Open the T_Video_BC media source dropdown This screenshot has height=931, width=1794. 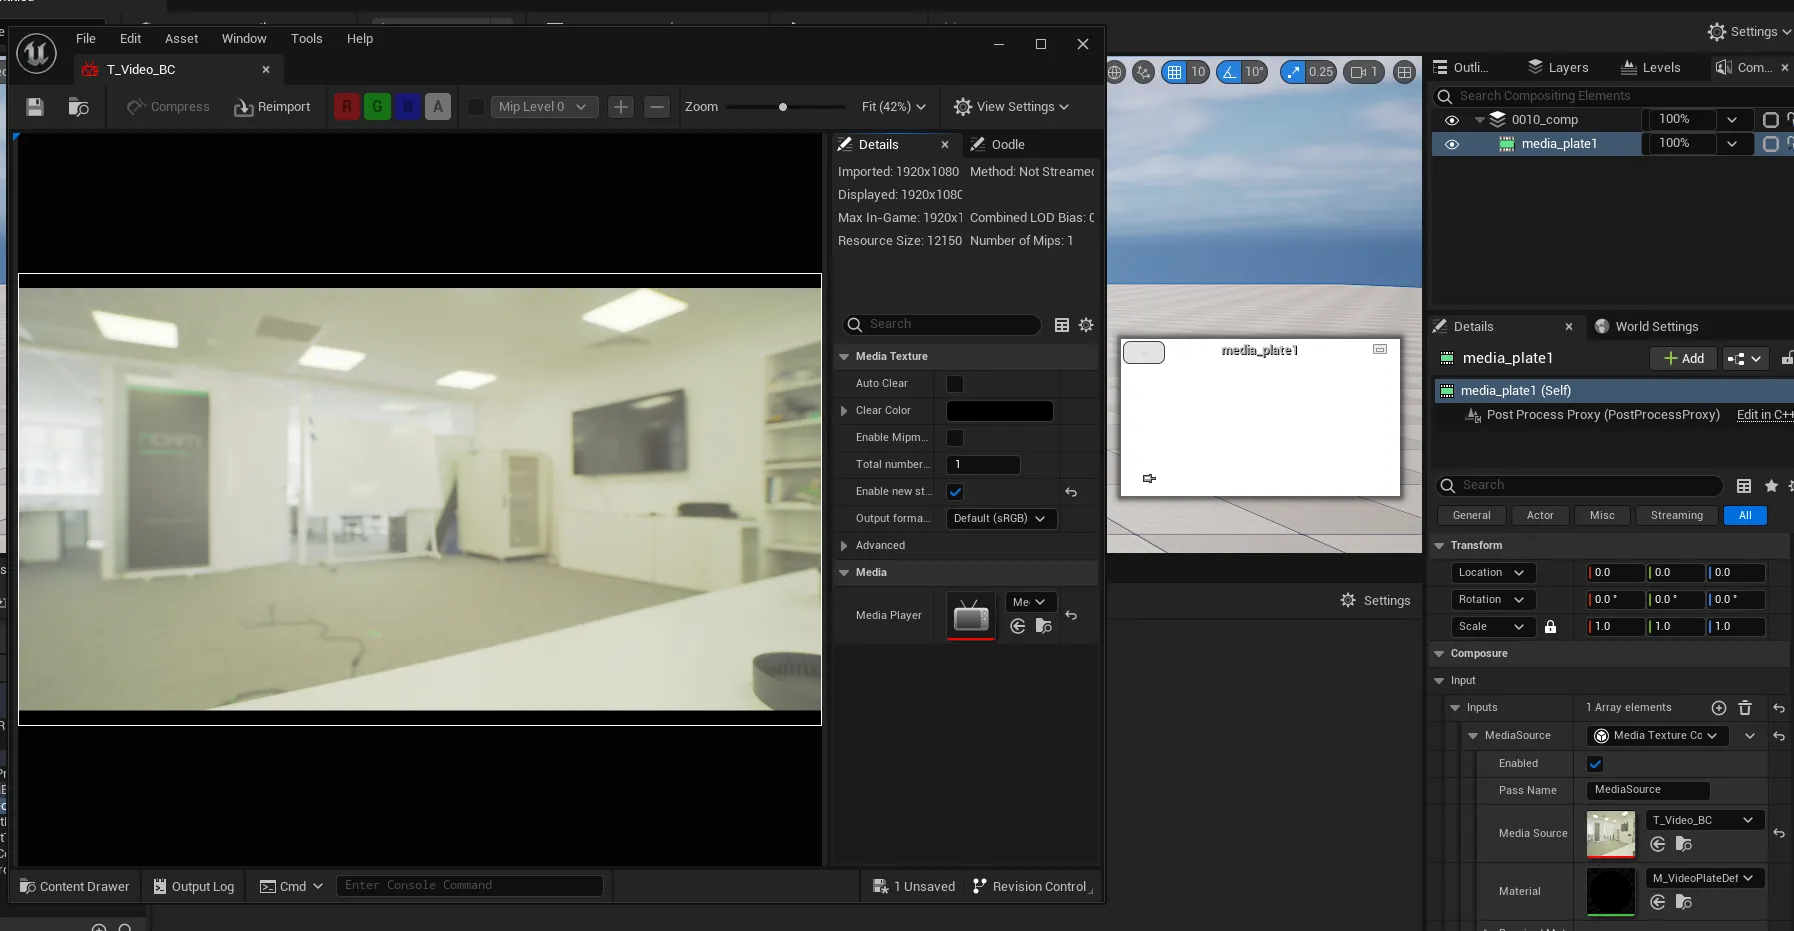(x=1704, y=821)
